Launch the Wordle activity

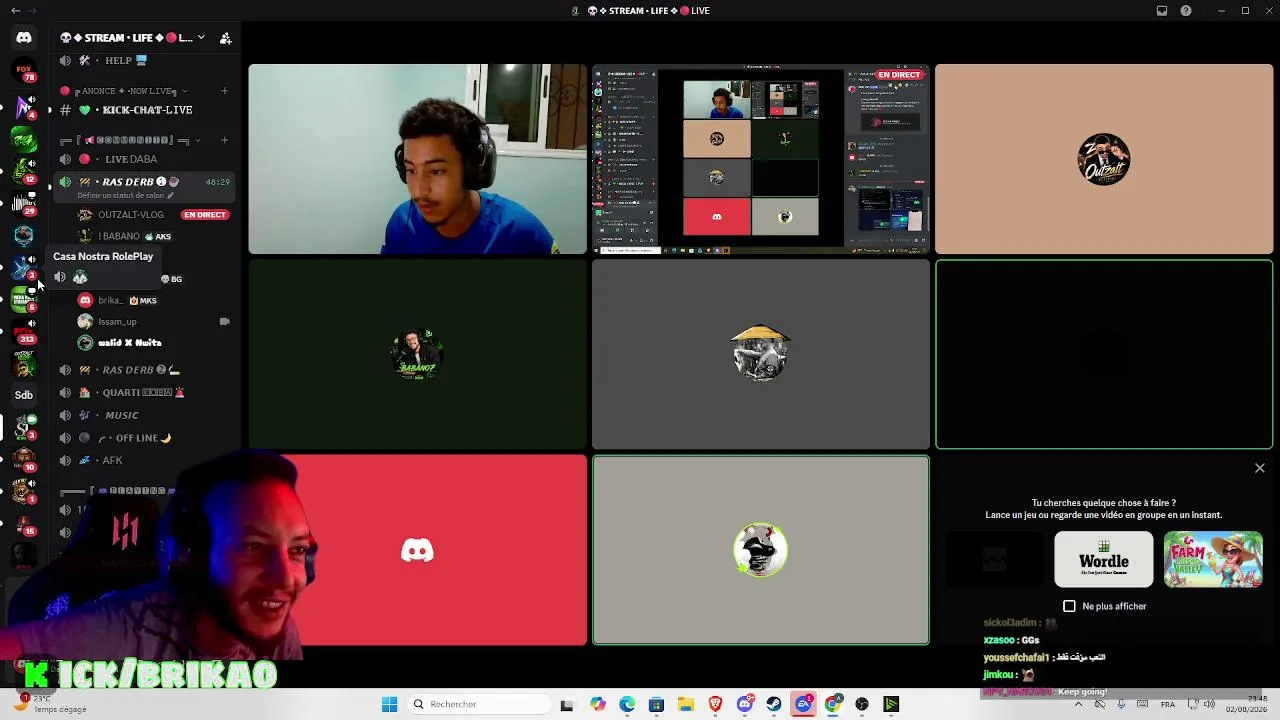[x=1103, y=559]
